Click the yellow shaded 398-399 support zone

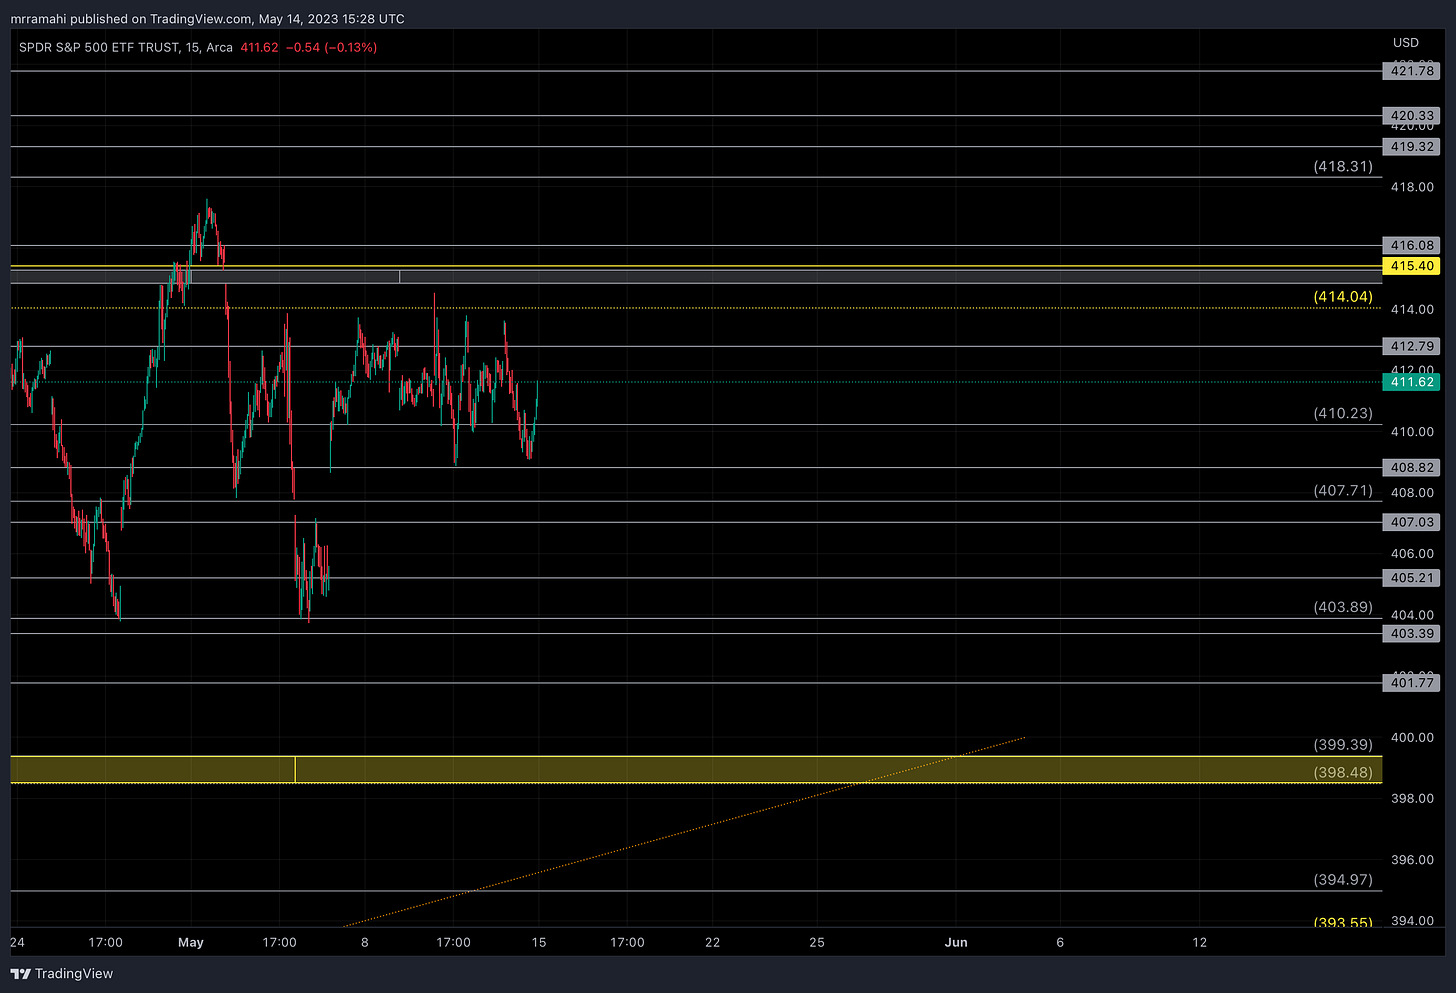[696, 769]
